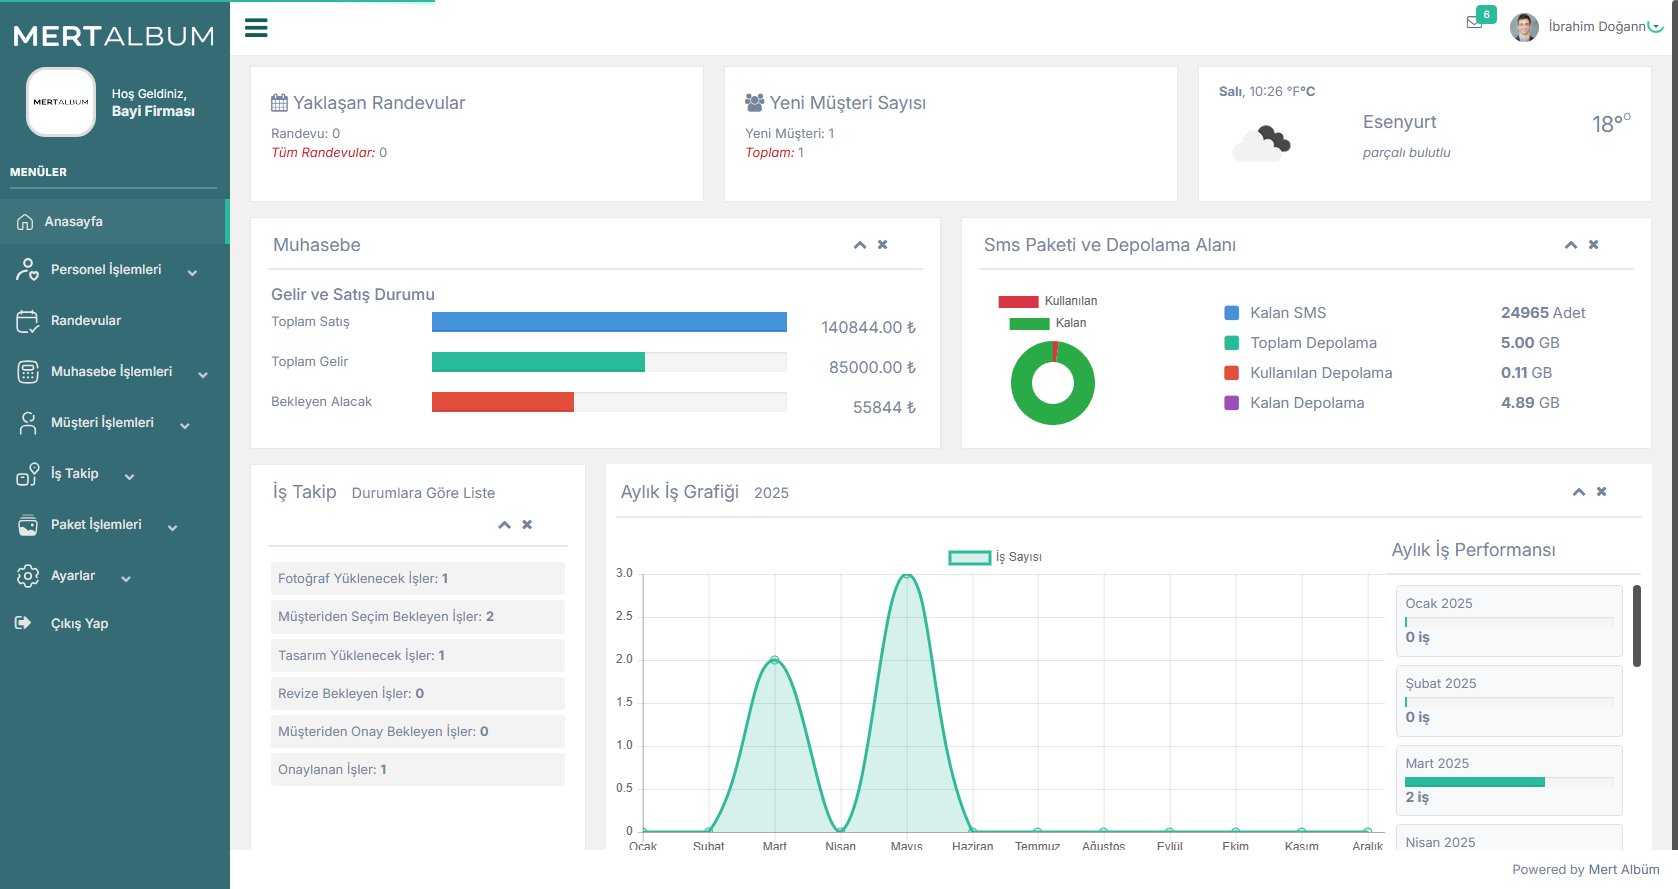This screenshot has height=889, width=1678.
Task: Click the Randevular calendar icon in sidebar
Action: coord(27,321)
